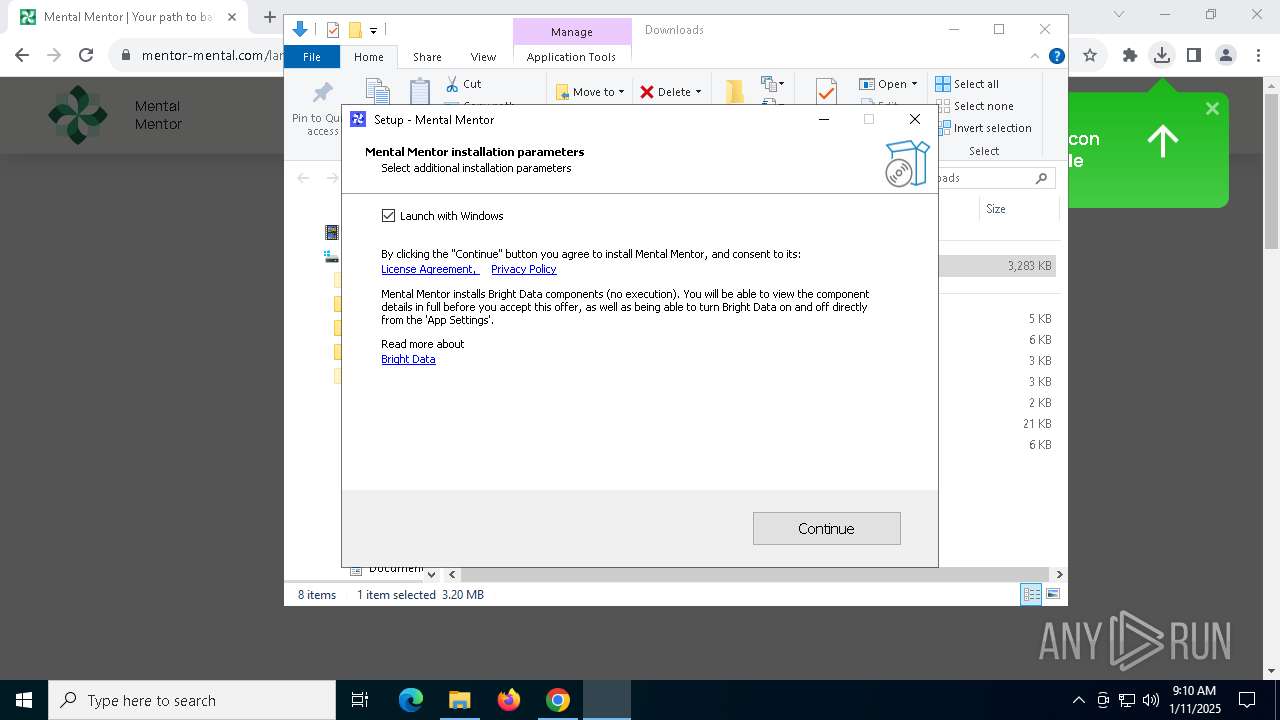Click the taskbar search box
The height and width of the screenshot is (720, 1280).
(x=192, y=700)
